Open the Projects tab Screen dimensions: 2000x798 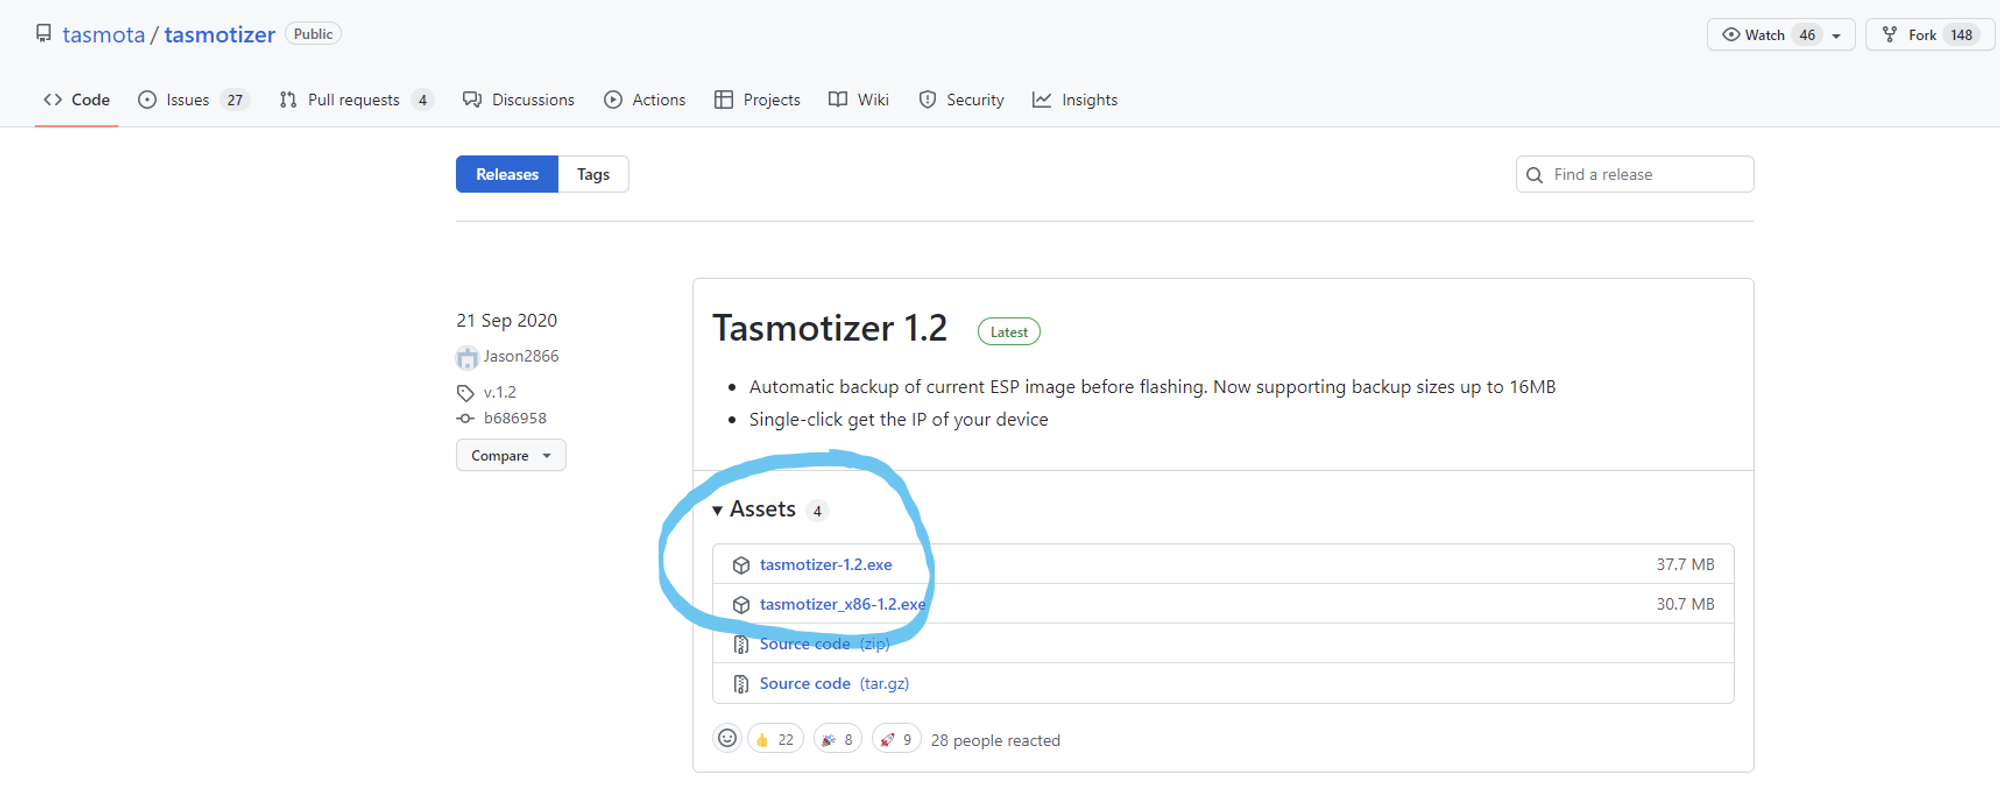click(x=758, y=100)
